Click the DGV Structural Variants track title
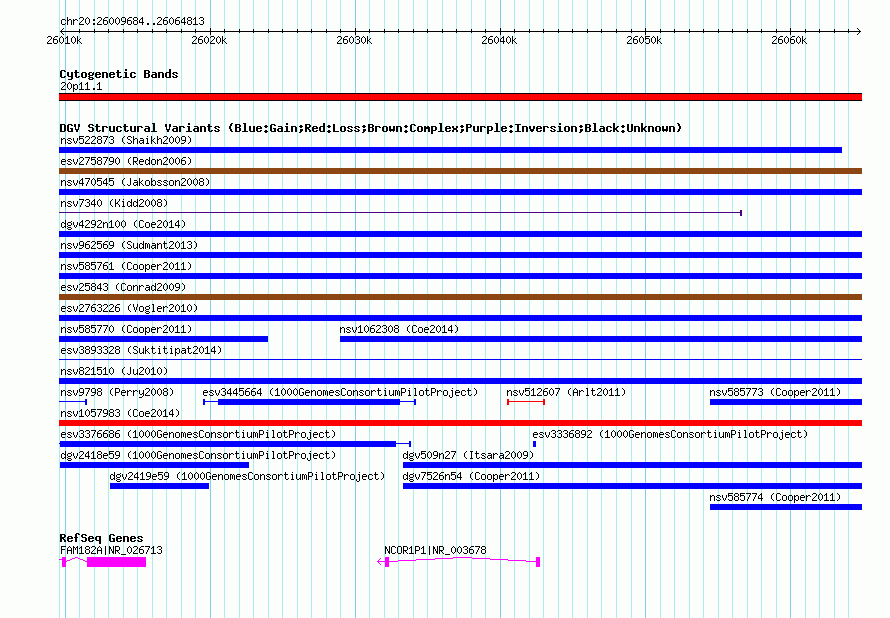 (x=371, y=128)
